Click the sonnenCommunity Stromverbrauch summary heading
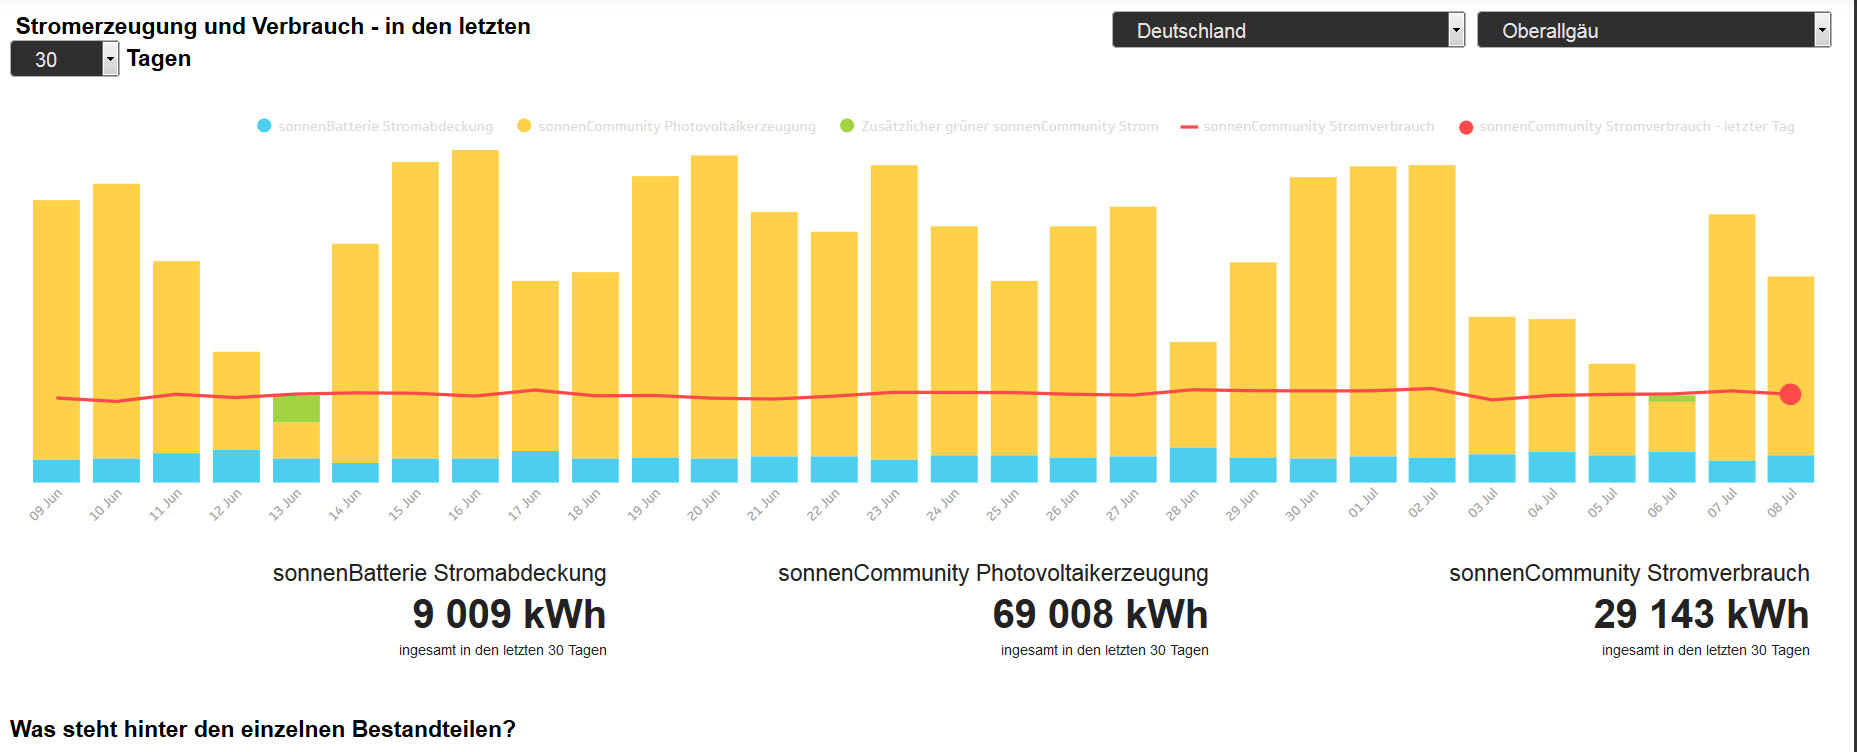Screen dimensions: 1857x752 coord(1629,573)
